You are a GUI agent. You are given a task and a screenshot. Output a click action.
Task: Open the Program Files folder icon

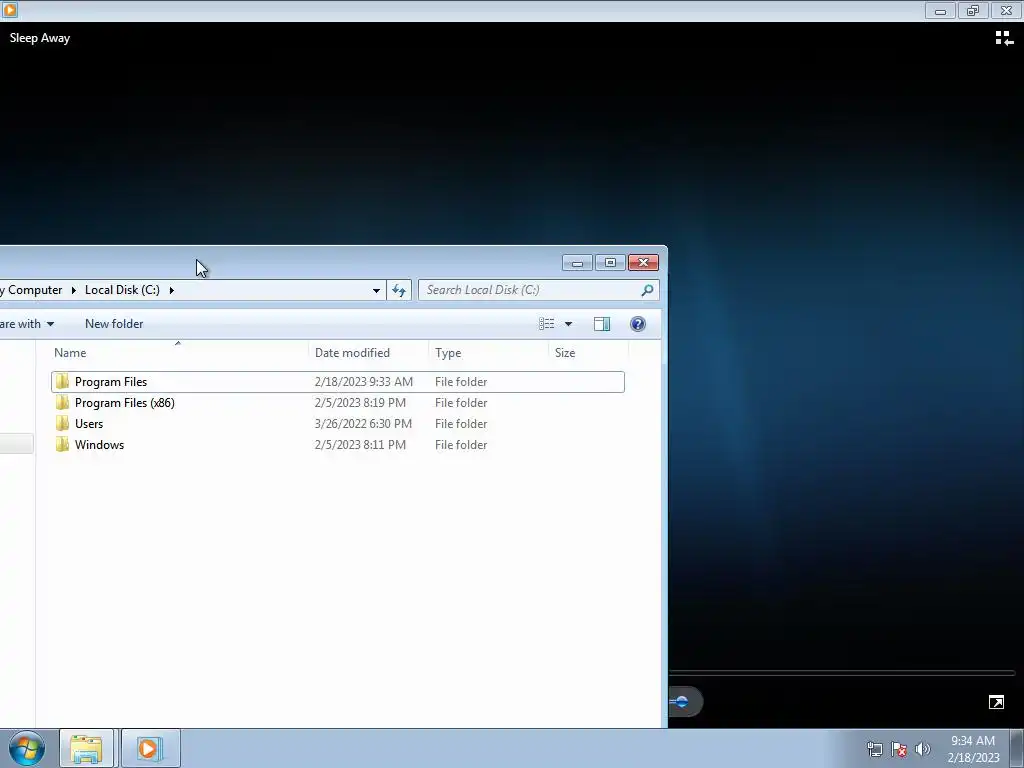pos(62,381)
